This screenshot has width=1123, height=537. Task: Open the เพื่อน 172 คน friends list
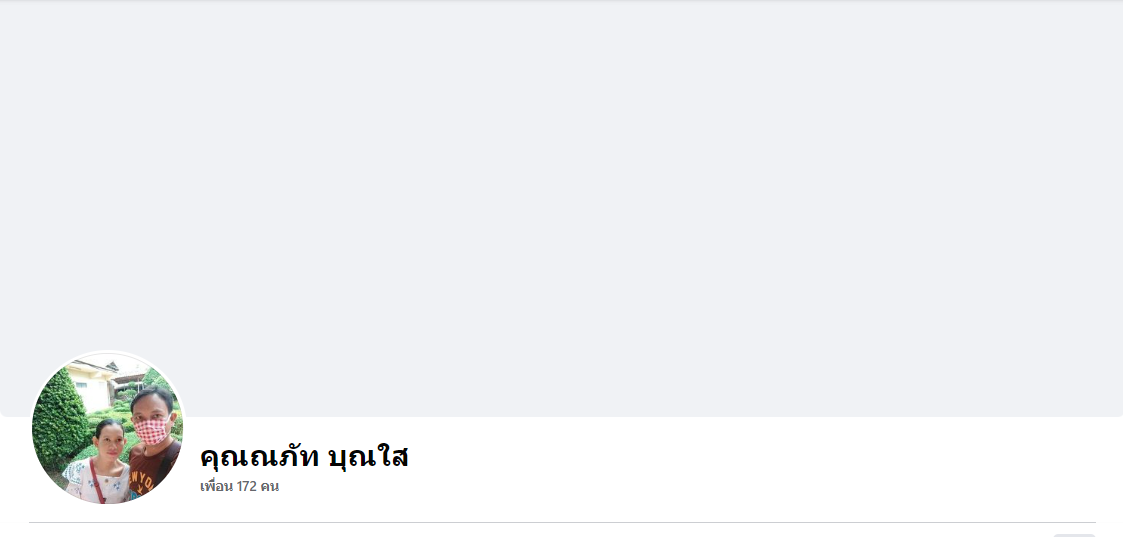click(239, 487)
